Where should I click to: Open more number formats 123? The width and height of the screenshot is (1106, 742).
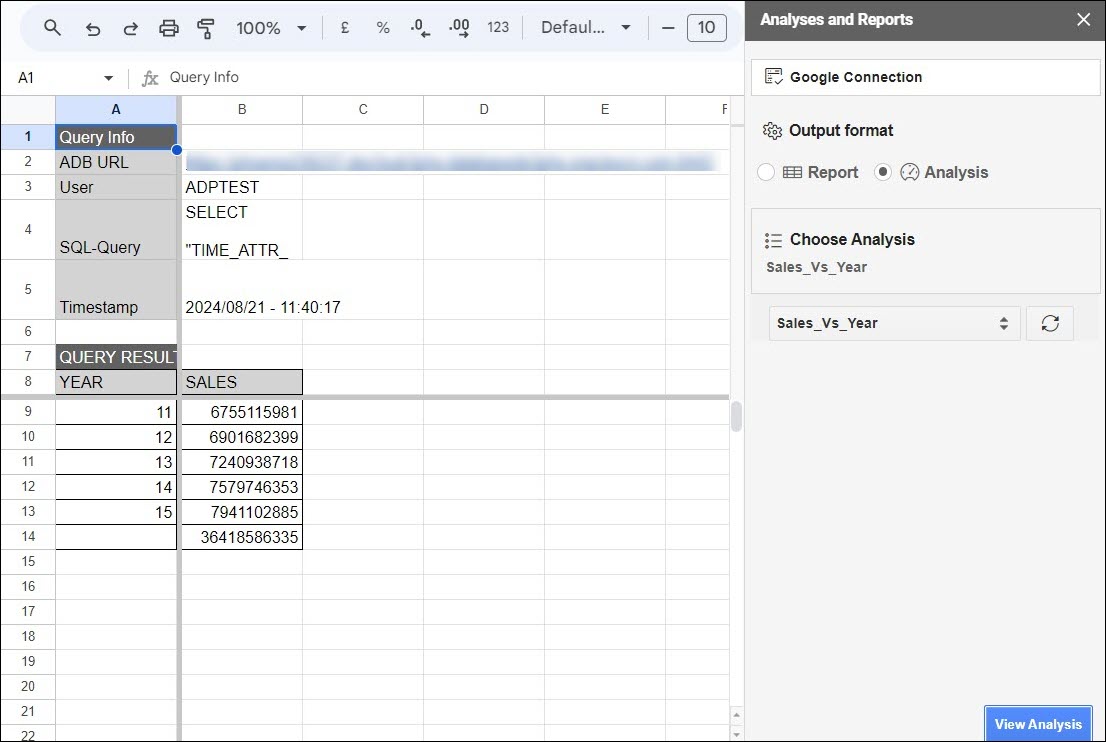498,28
